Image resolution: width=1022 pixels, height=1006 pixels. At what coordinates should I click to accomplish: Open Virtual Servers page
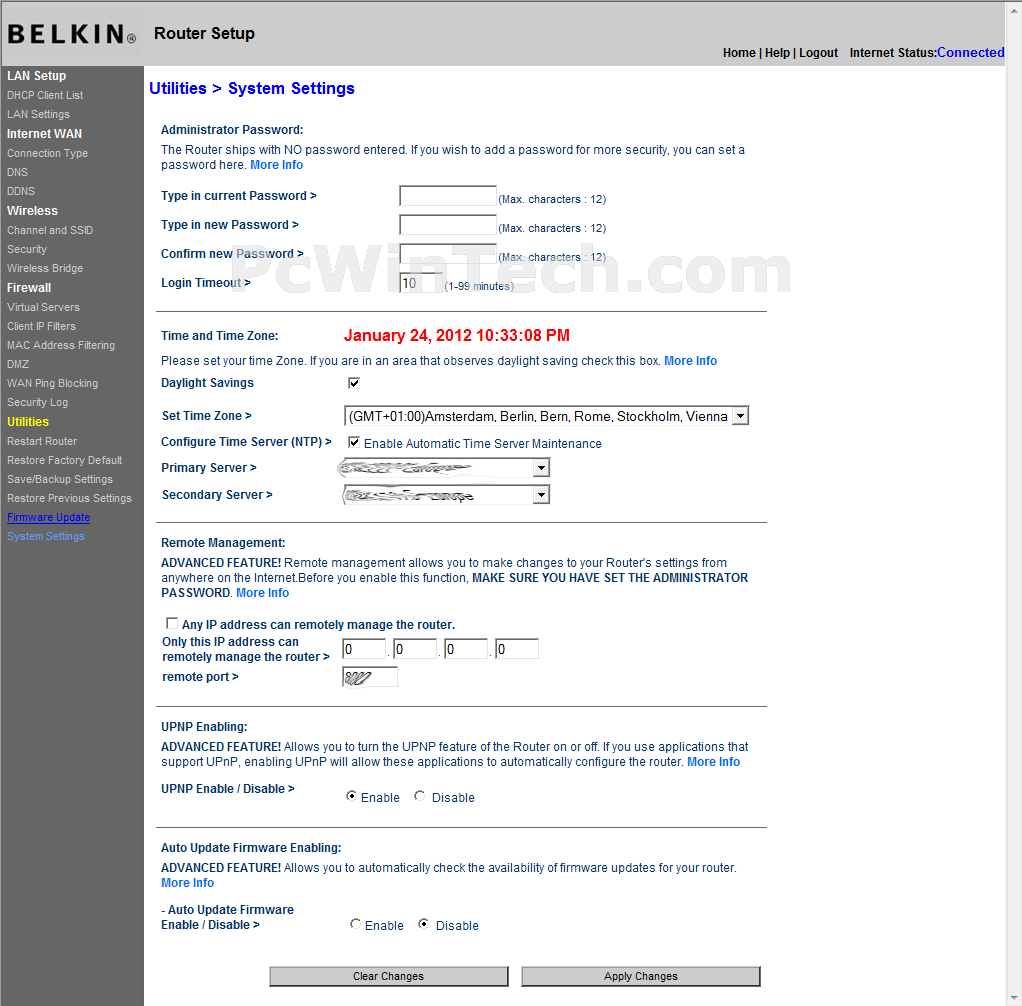tap(44, 307)
